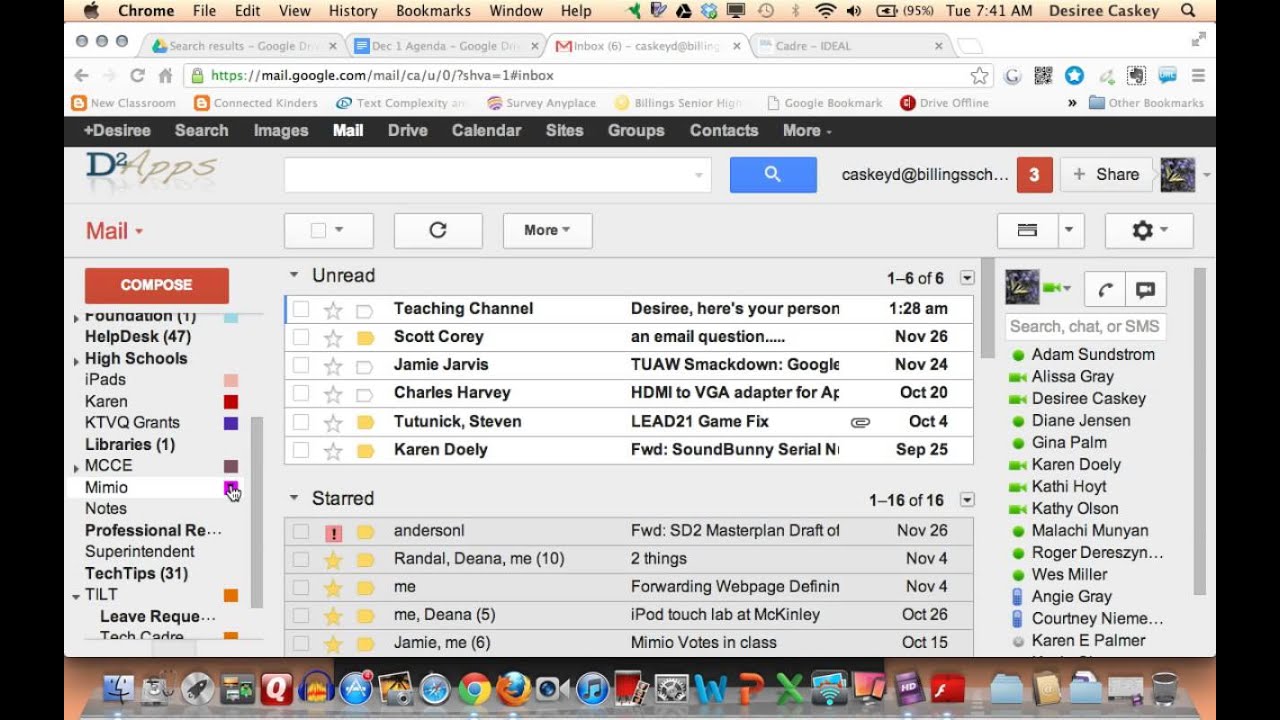Image resolution: width=1280 pixels, height=720 pixels.
Task: Star the Scott Corey email
Action: [x=333, y=337]
